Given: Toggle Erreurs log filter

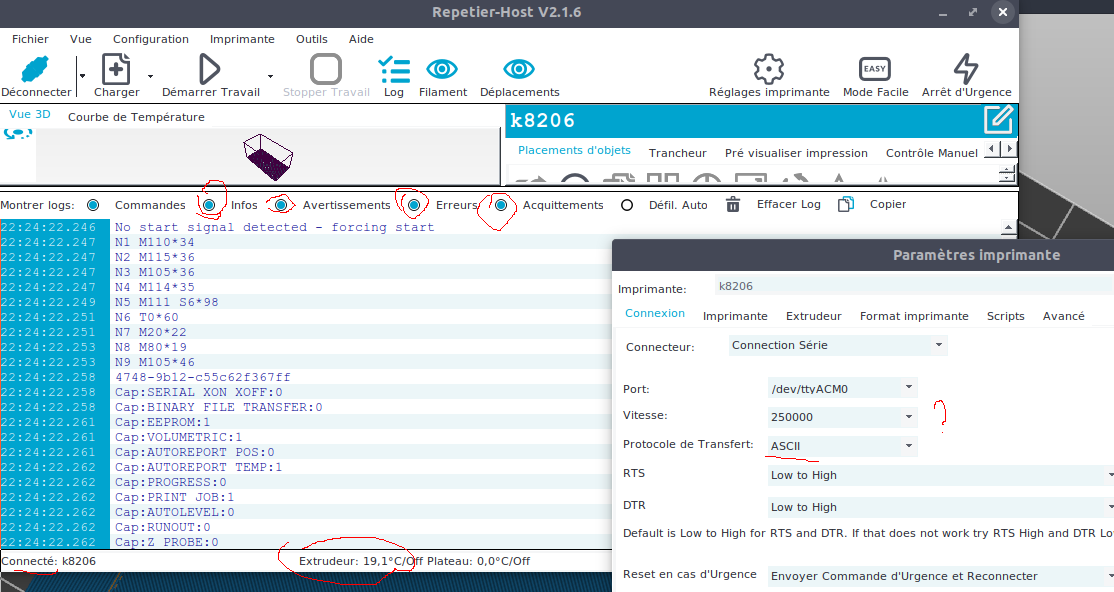Looking at the screenshot, I should click(x=414, y=205).
